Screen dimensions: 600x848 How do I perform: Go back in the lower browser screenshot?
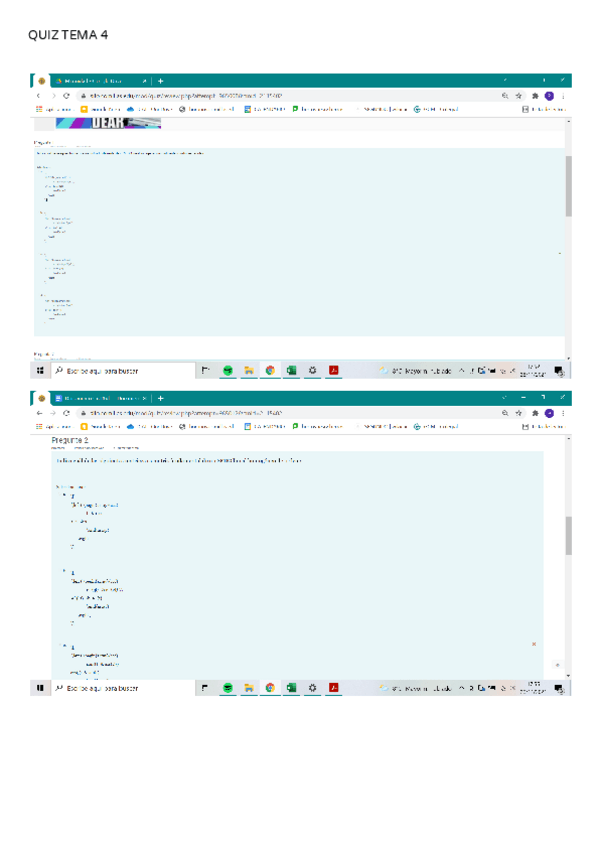38,413
